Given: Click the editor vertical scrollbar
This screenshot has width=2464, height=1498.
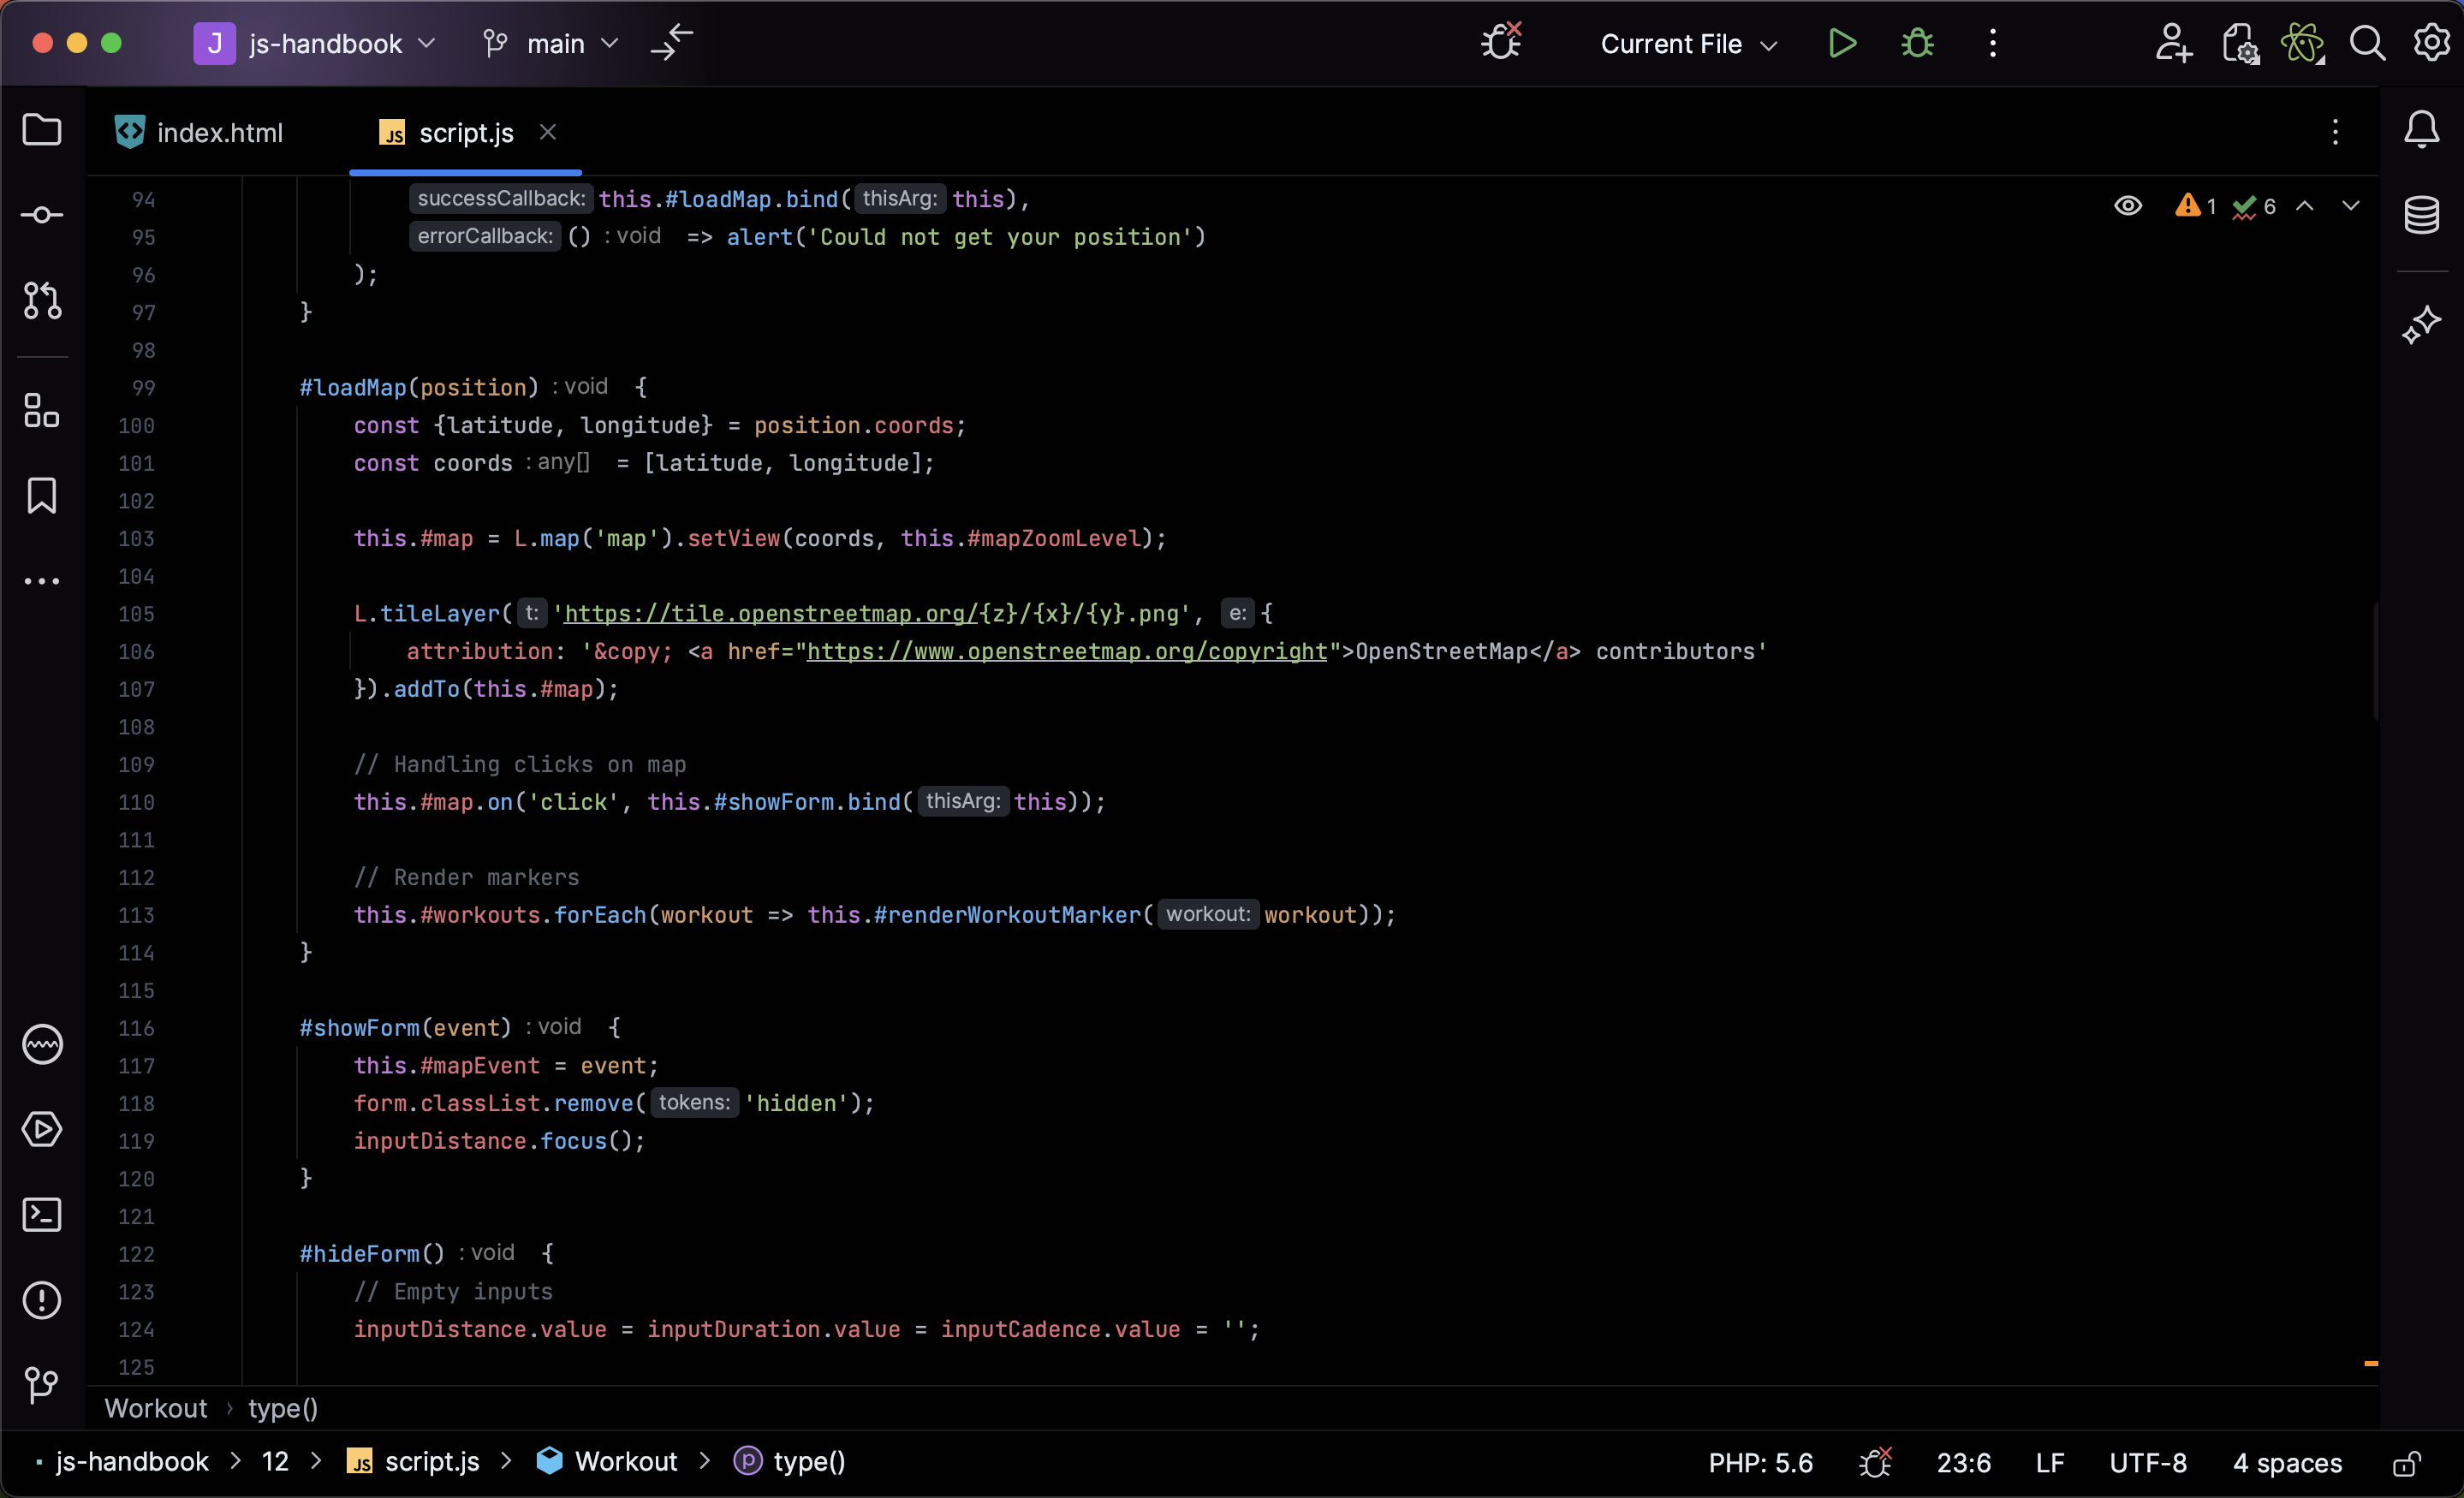Looking at the screenshot, I should 2374,660.
